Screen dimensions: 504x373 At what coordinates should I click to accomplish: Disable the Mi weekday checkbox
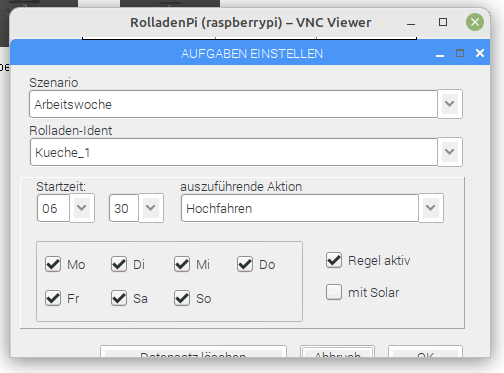(x=182, y=264)
